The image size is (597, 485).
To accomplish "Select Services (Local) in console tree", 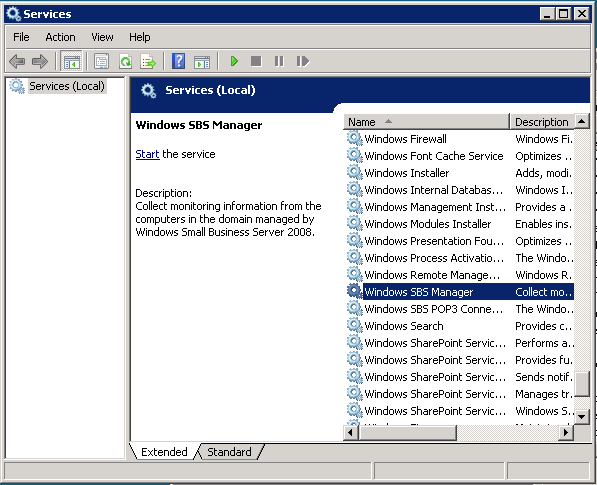I will tap(67, 86).
